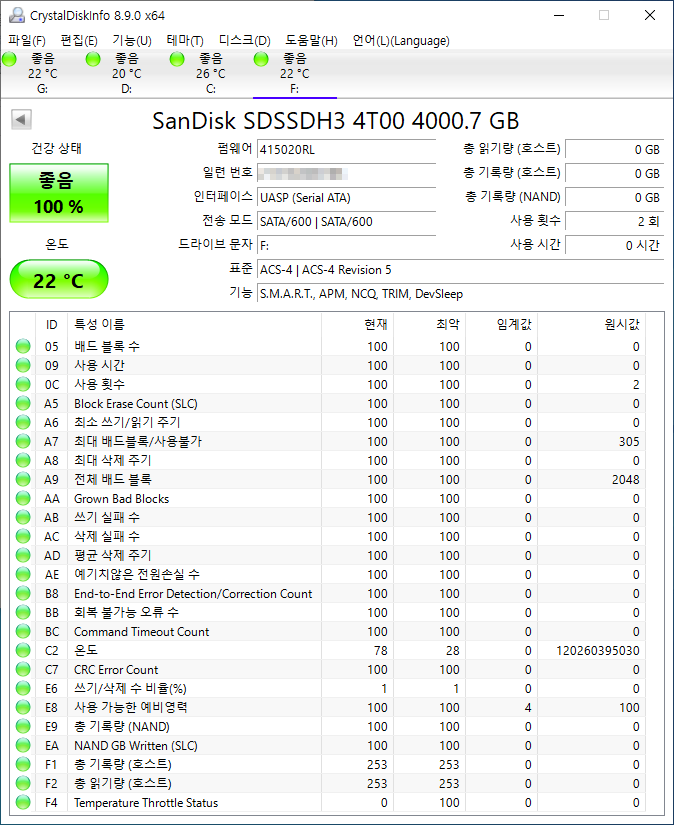The width and height of the screenshot is (674, 825).
Task: Click the transfer mode field SATA/600 | SATA/600
Action: click(x=346, y=222)
